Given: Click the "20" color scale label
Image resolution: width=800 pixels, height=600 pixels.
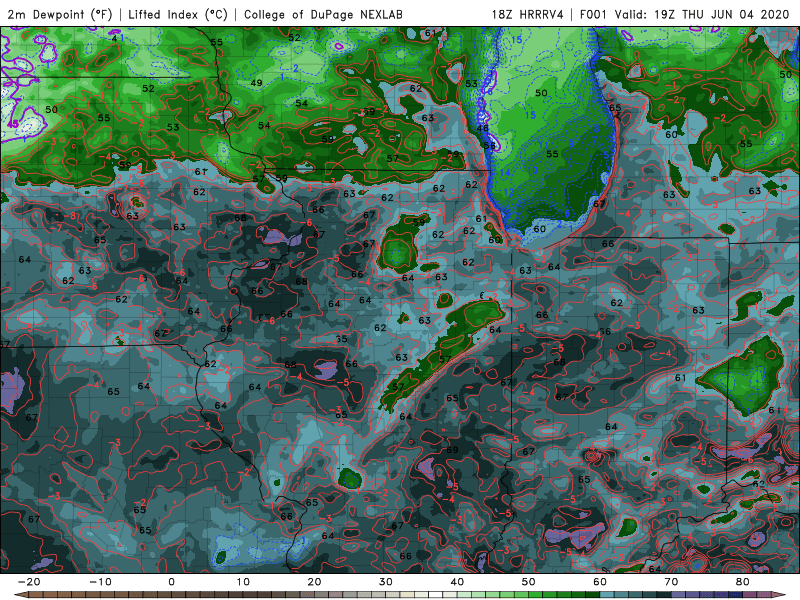Looking at the screenshot, I should [314, 582].
